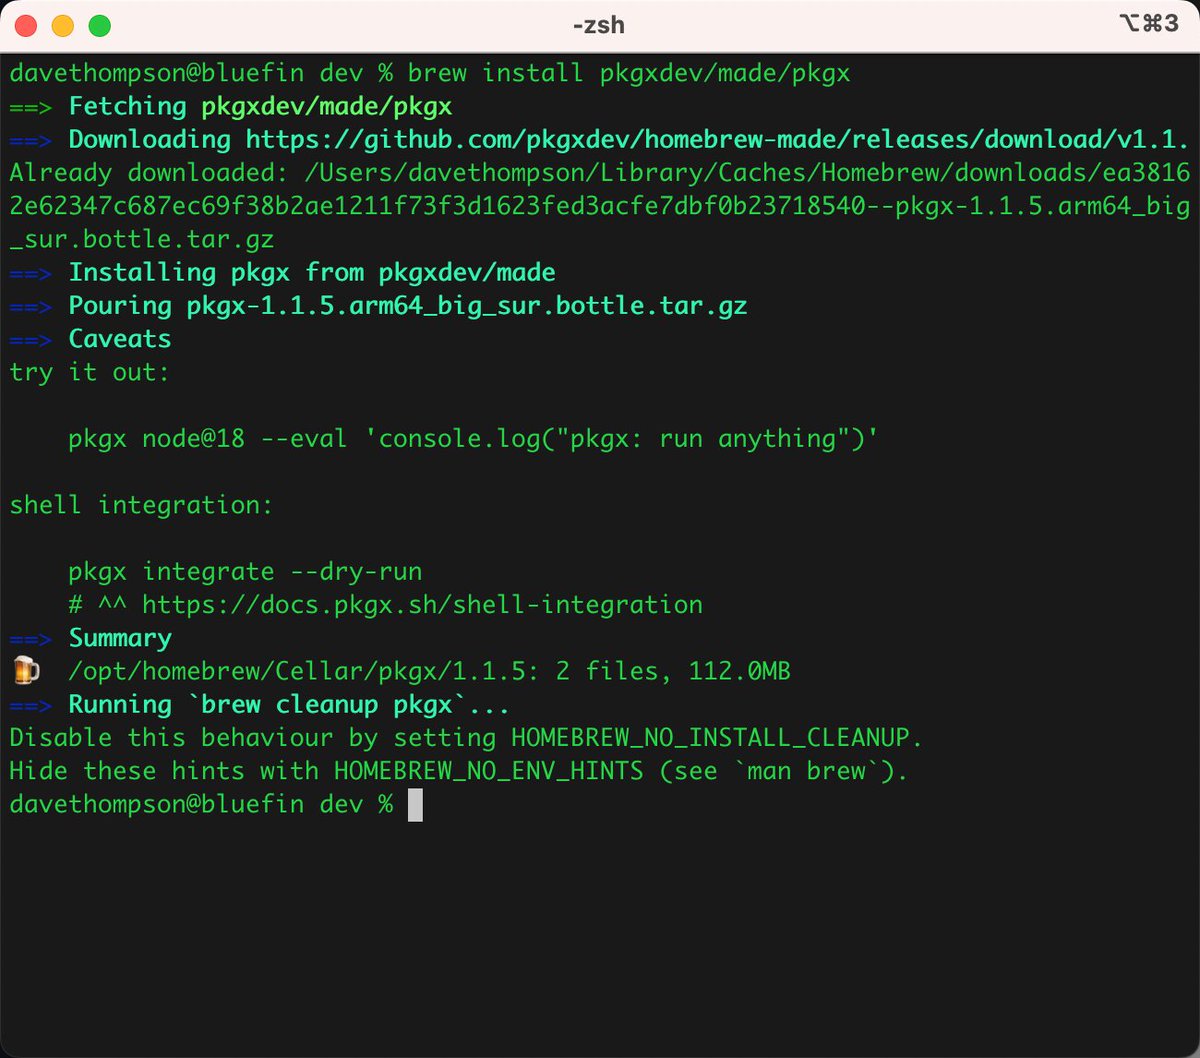The width and height of the screenshot is (1200, 1058).
Task: Click 'pkgx integrate --dry-run' command
Action: 245,572
